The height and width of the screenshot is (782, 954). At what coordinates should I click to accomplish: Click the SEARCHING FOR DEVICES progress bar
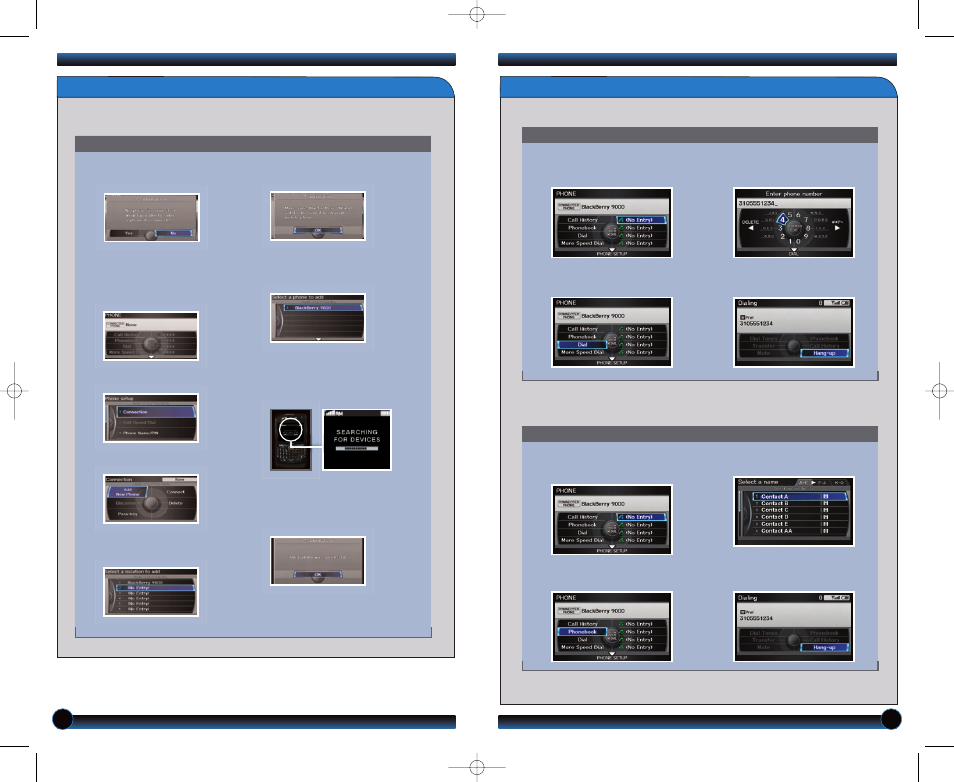coord(357,449)
